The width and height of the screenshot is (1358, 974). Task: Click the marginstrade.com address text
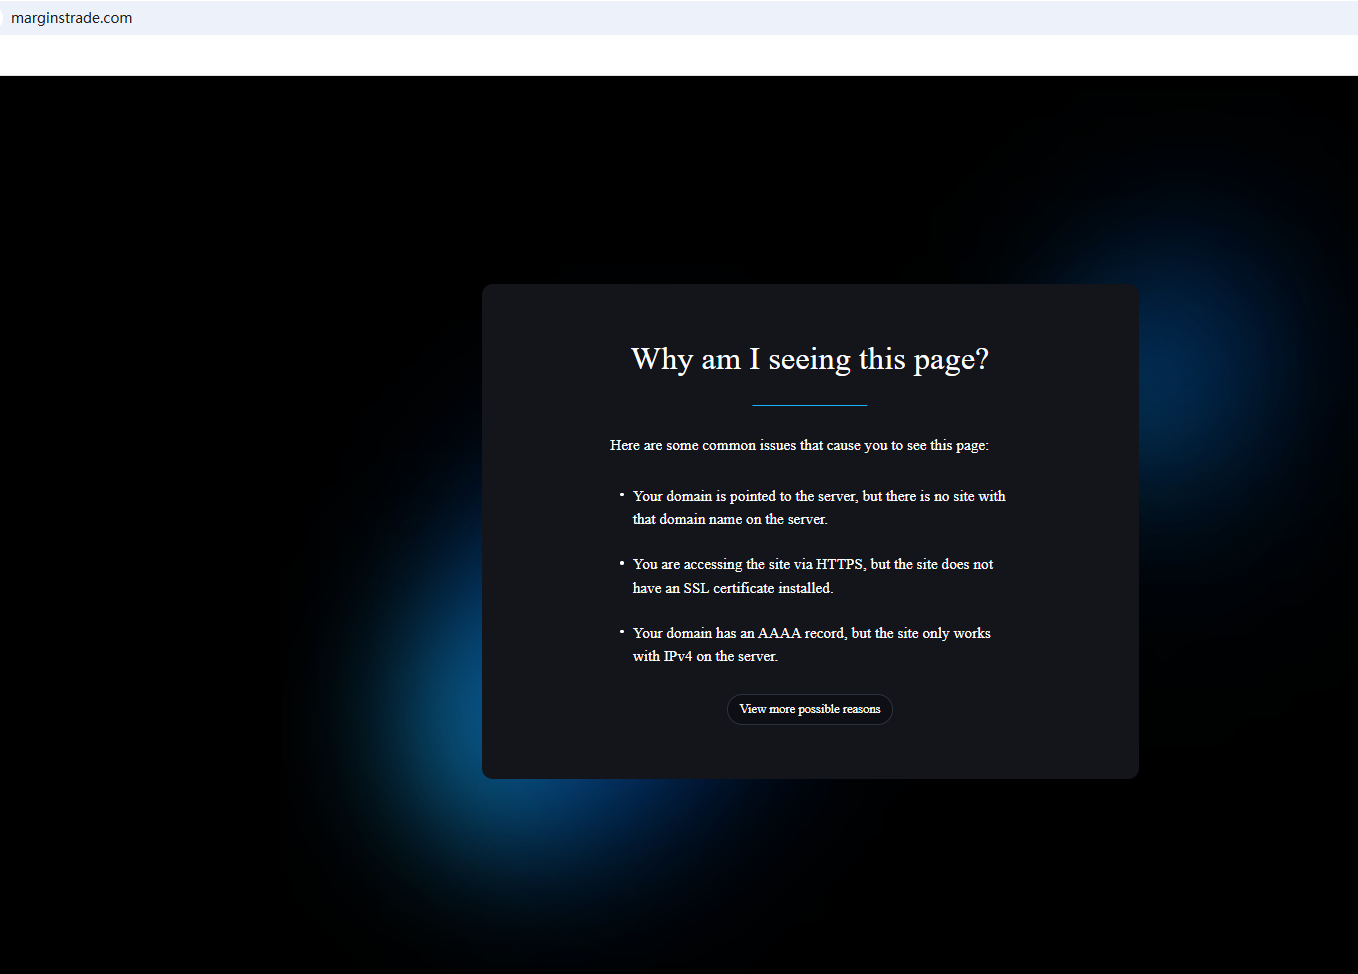pyautogui.click(x=72, y=18)
